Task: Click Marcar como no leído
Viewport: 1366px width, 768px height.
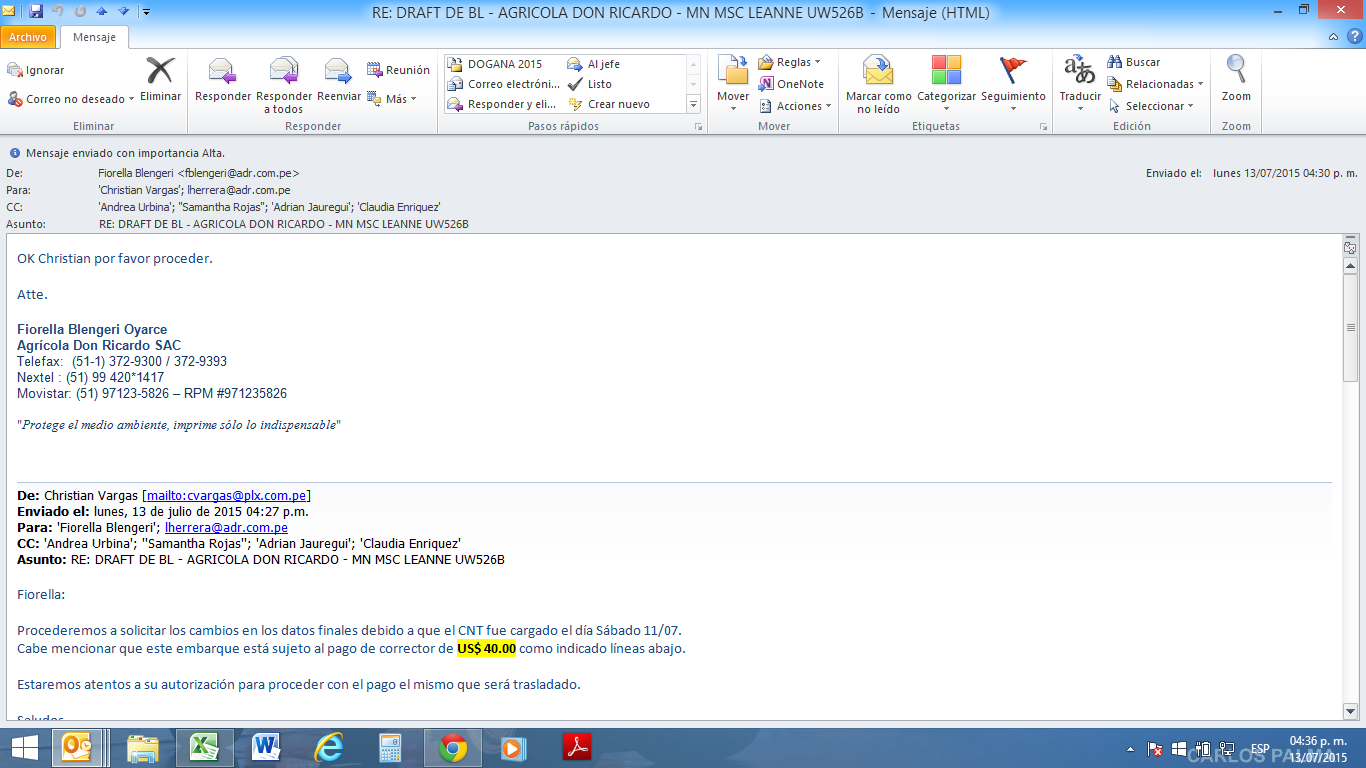Action: click(878, 72)
